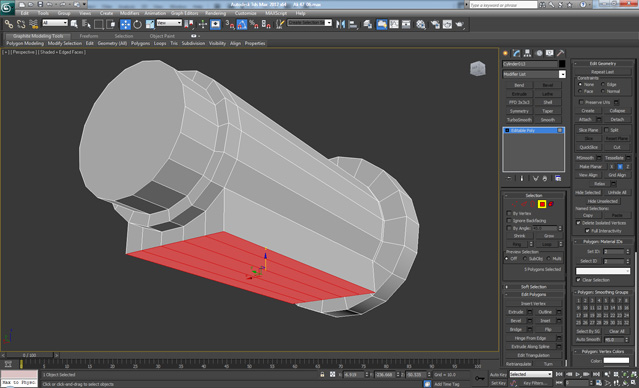639x388 pixels.
Task: Collapse Polygon: Material IDs rollout
Action: (x=603, y=241)
